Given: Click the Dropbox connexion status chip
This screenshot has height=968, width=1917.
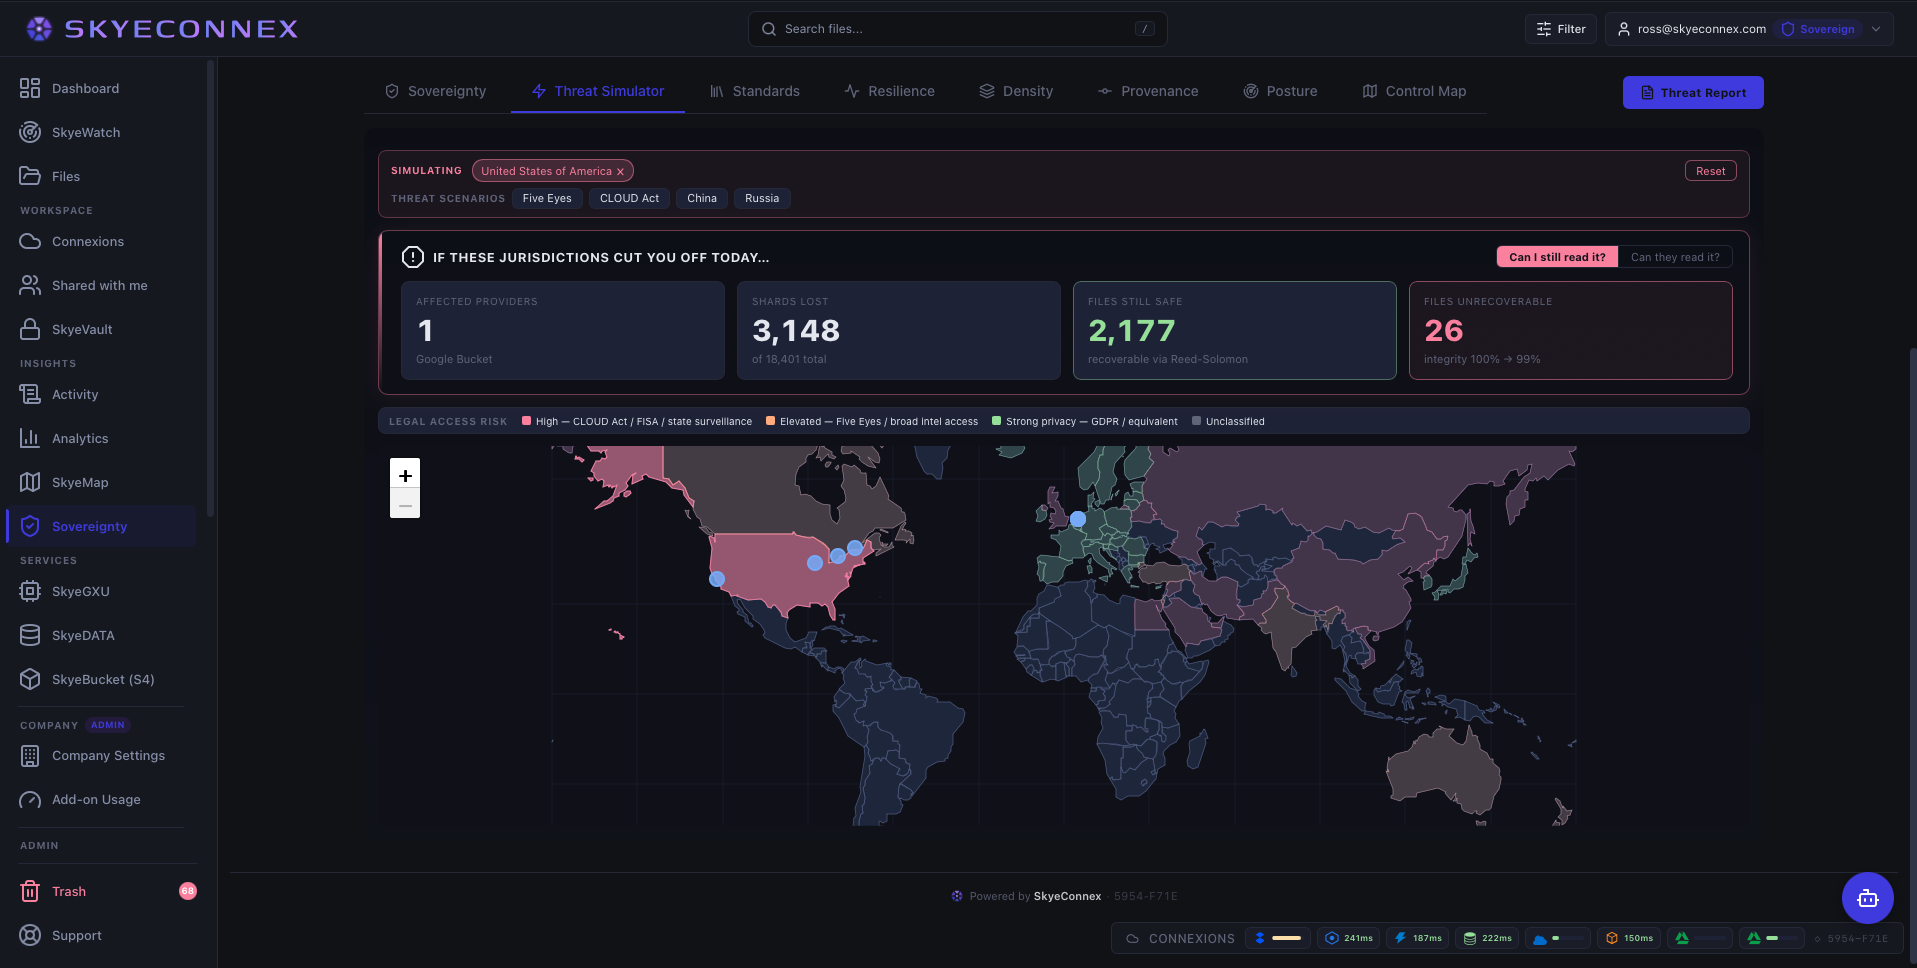Looking at the screenshot, I should pyautogui.click(x=1278, y=938).
